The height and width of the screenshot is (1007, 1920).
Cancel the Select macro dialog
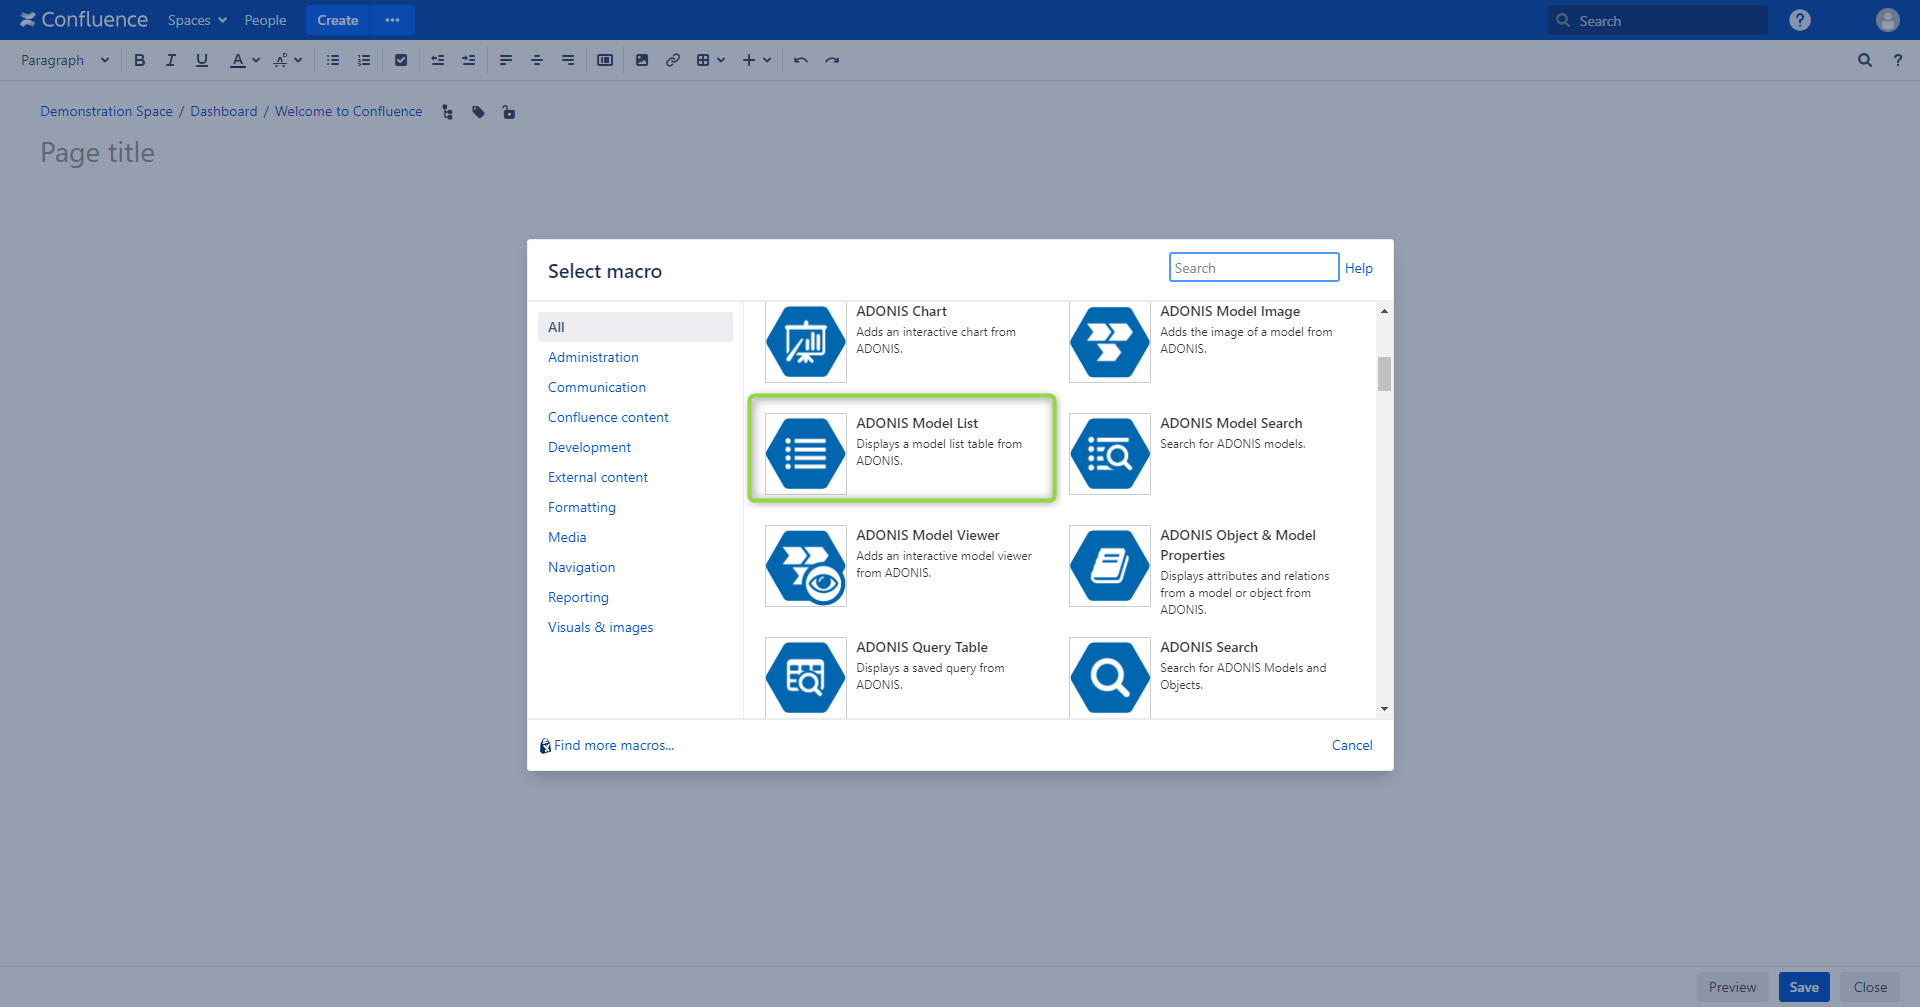tap(1352, 745)
